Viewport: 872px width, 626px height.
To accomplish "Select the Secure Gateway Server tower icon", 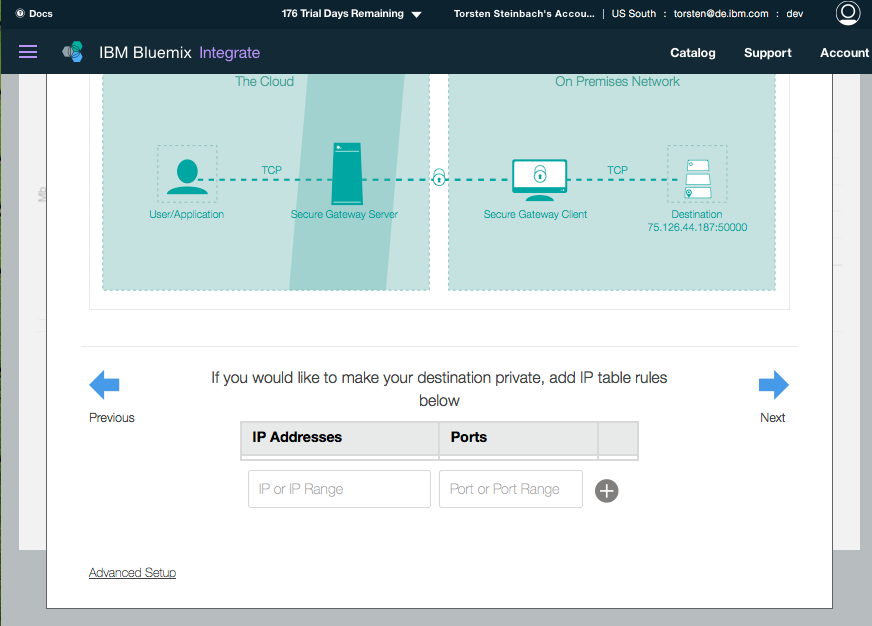I will tap(347, 174).
